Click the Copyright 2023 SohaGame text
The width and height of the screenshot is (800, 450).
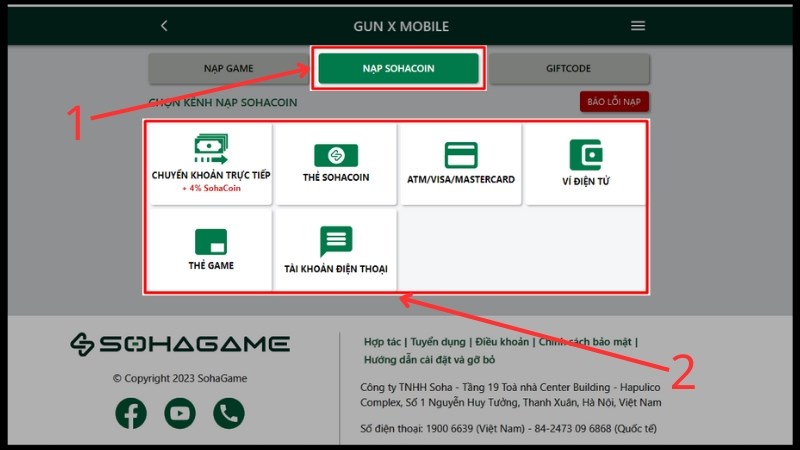(180, 379)
